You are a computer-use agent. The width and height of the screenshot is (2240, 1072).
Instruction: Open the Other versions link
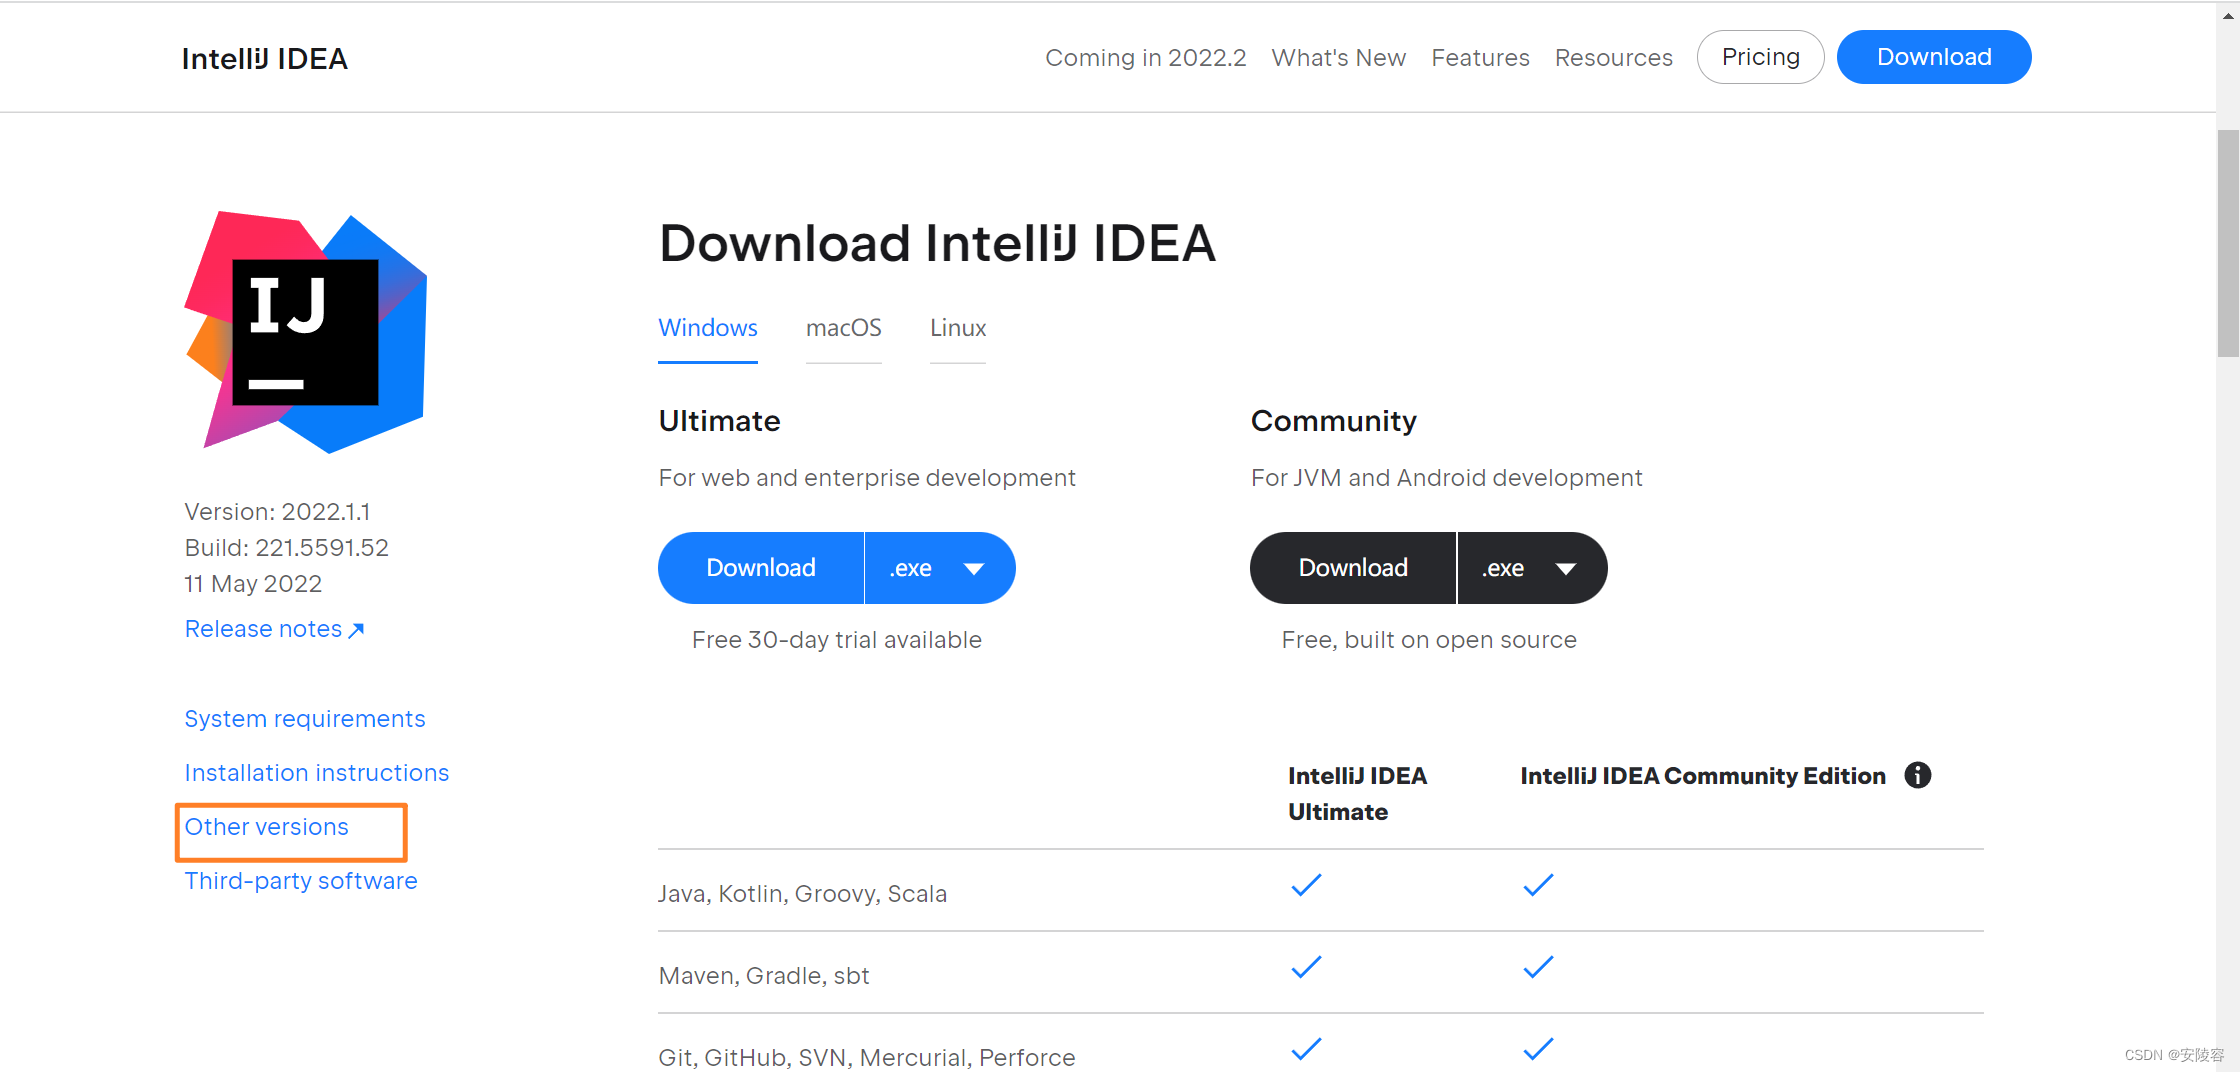(x=267, y=827)
